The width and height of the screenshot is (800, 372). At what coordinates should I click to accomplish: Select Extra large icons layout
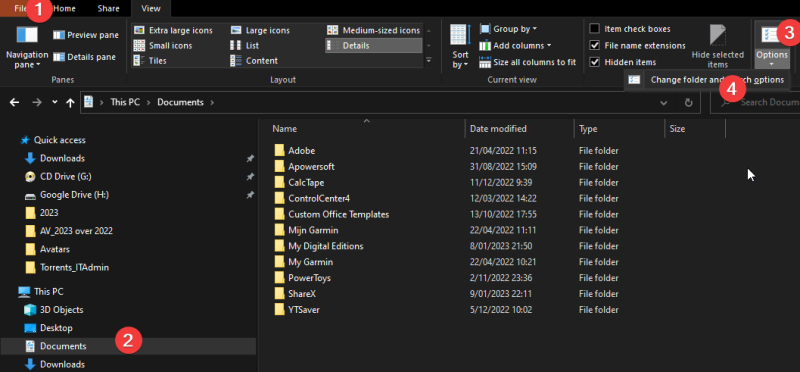coord(173,30)
